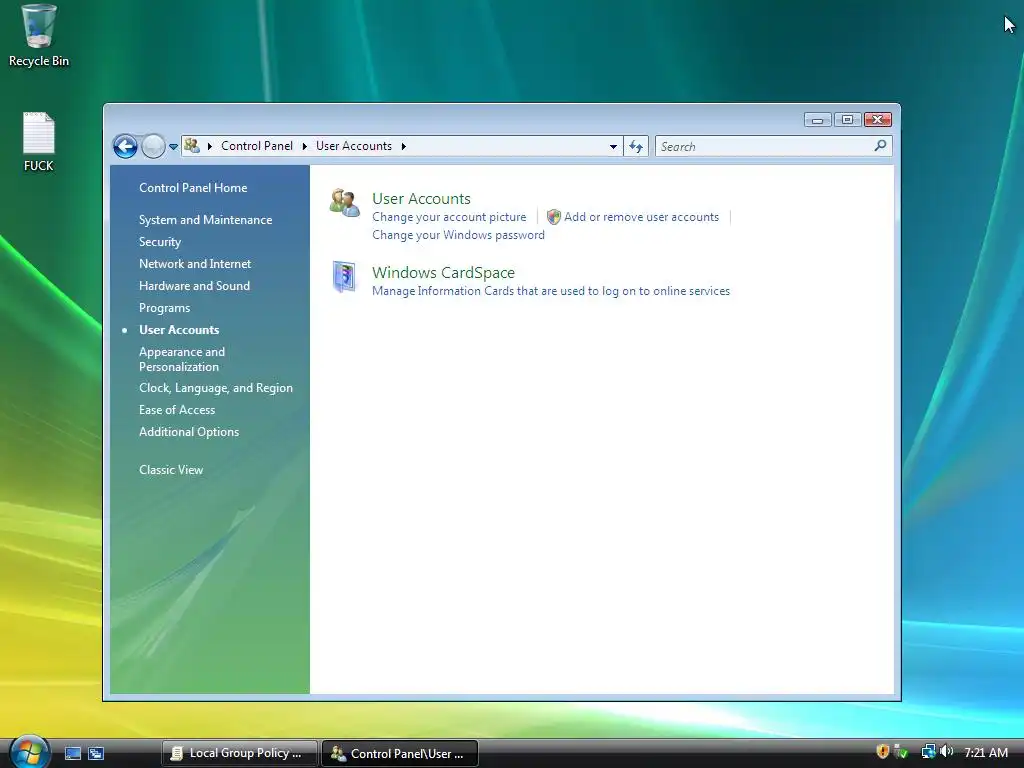The image size is (1024, 768).
Task: Open the address bar history dropdown
Action: pos(613,146)
